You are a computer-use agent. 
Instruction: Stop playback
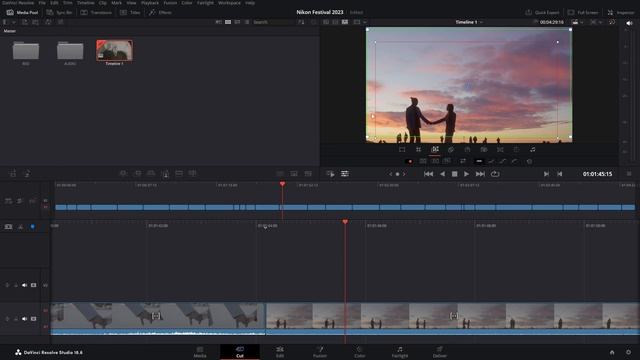[x=454, y=174]
